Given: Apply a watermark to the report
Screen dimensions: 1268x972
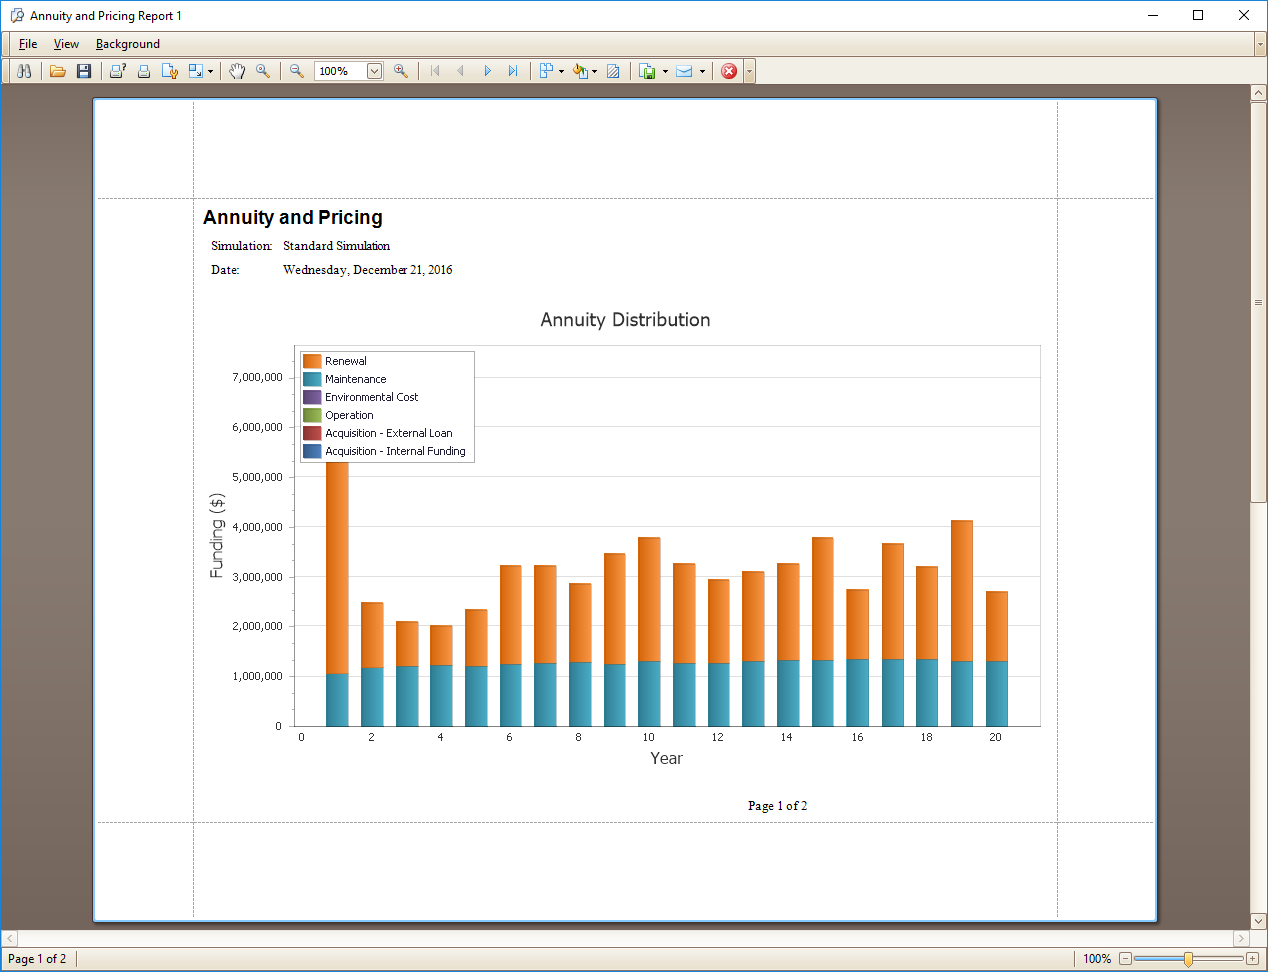Looking at the screenshot, I should [613, 71].
